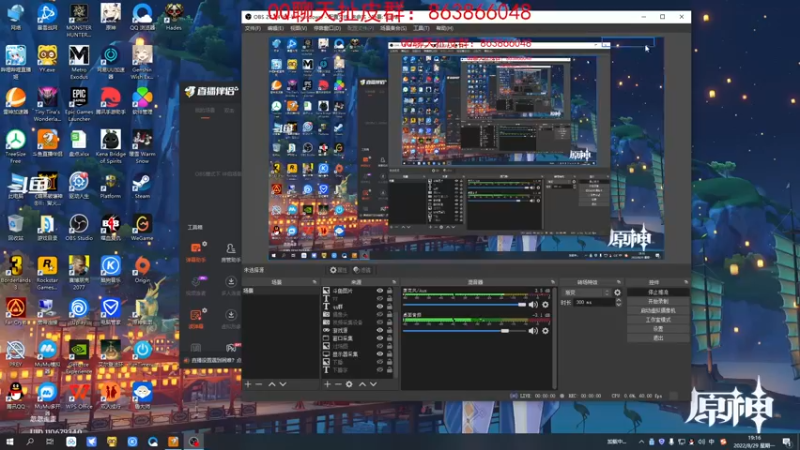
Task: Mute the 麦克风/Aux channel speaker icon
Action: click(533, 305)
